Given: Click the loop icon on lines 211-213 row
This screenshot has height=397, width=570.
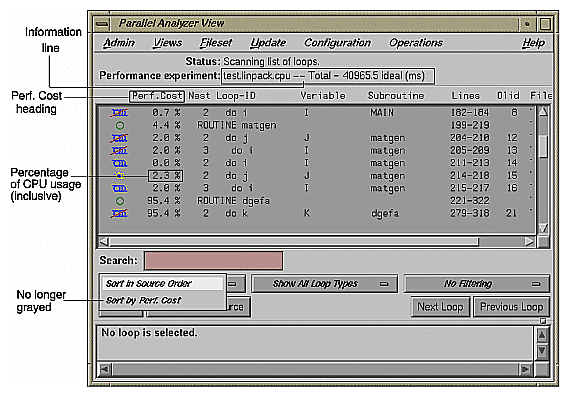Looking at the screenshot, I should [119, 163].
